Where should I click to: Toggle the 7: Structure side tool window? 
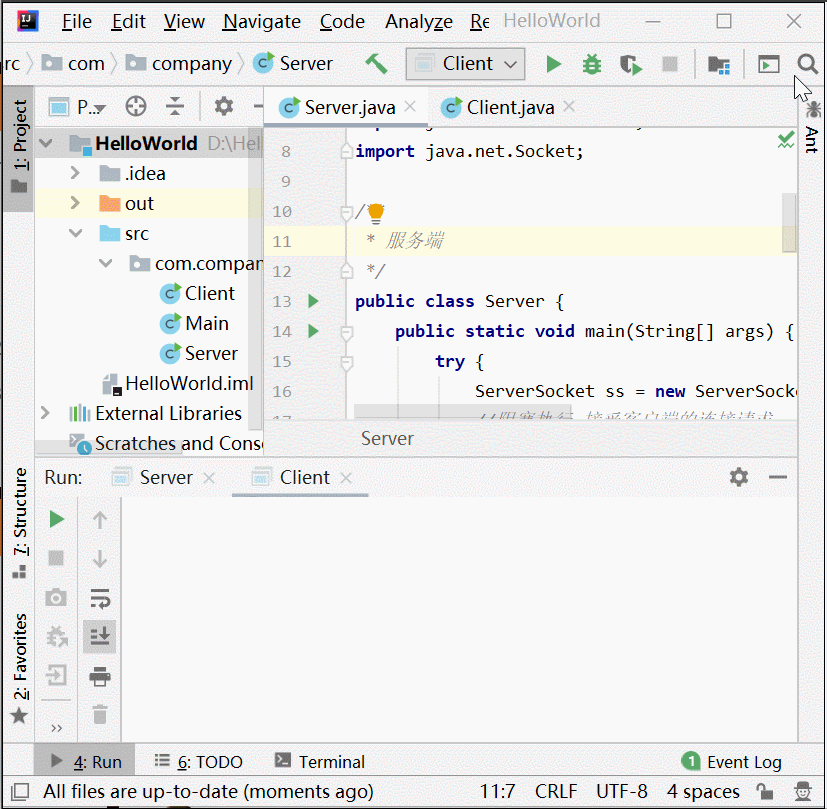pyautogui.click(x=19, y=522)
